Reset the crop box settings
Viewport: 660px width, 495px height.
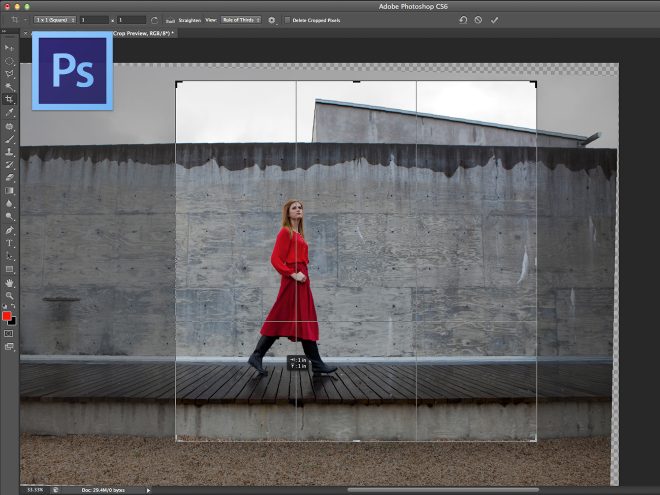coord(462,19)
